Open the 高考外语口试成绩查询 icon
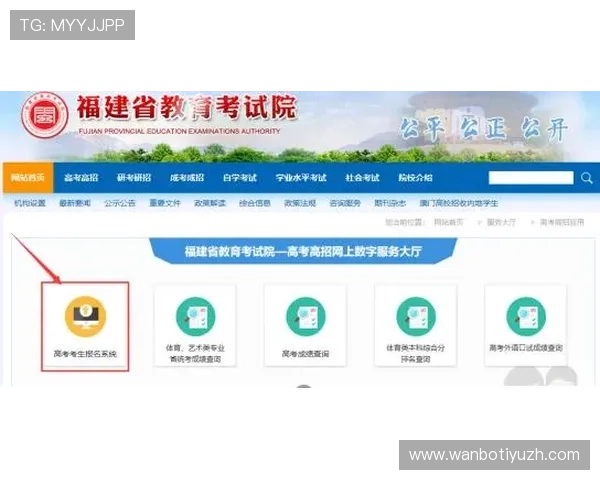Screen dimensions: 600x480 click(x=526, y=317)
